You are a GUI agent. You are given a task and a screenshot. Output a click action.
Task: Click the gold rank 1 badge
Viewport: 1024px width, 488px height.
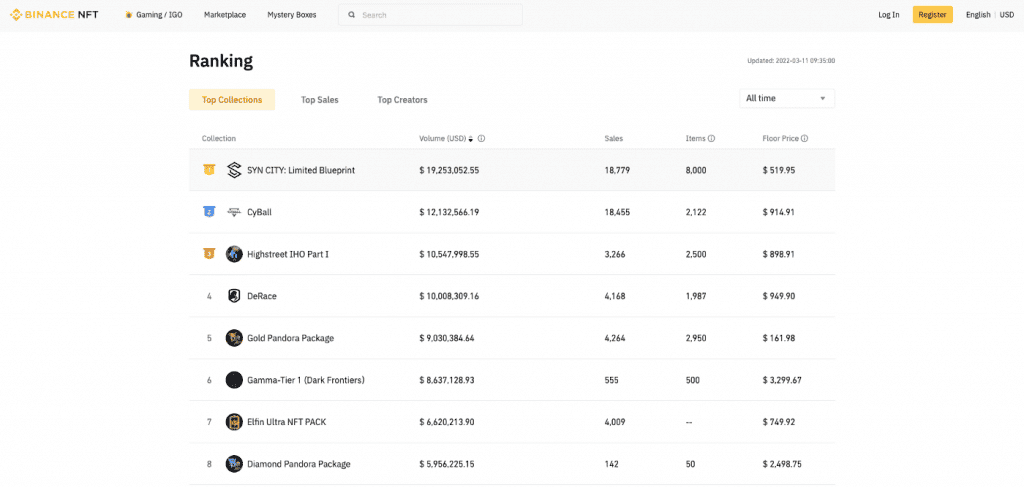pyautogui.click(x=208, y=170)
